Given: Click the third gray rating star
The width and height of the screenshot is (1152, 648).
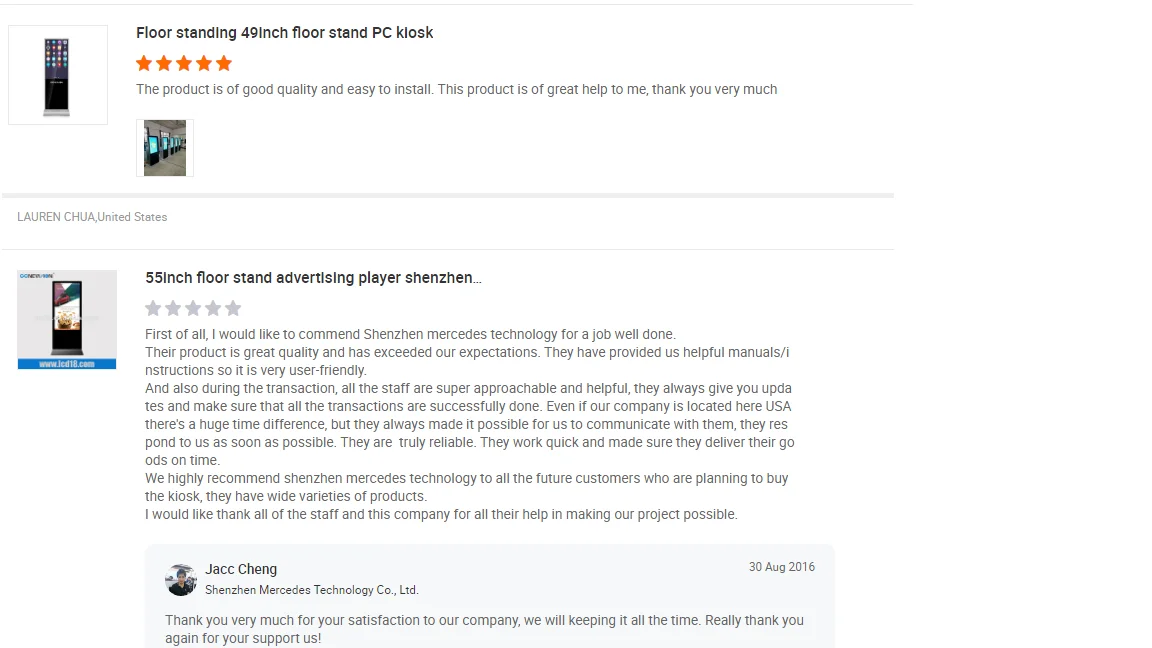Looking at the screenshot, I should point(193,308).
